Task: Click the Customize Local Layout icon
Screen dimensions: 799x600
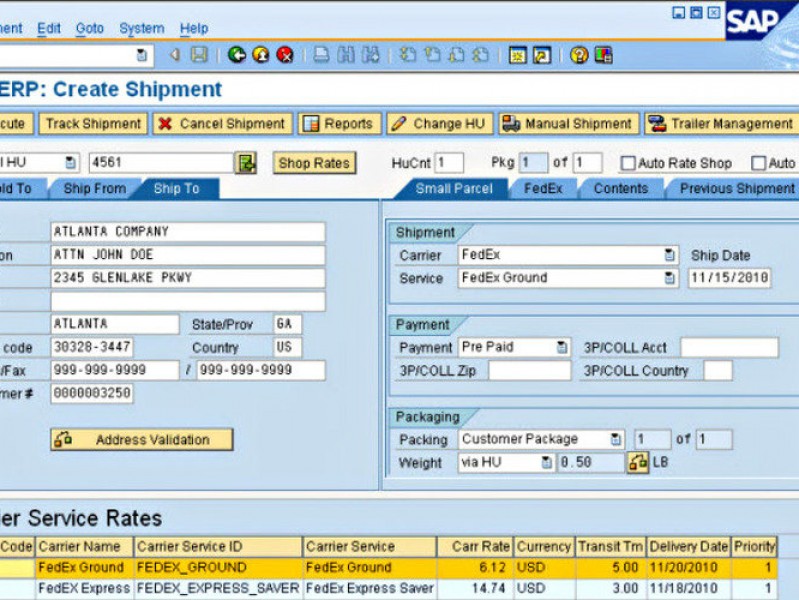Action: point(603,55)
